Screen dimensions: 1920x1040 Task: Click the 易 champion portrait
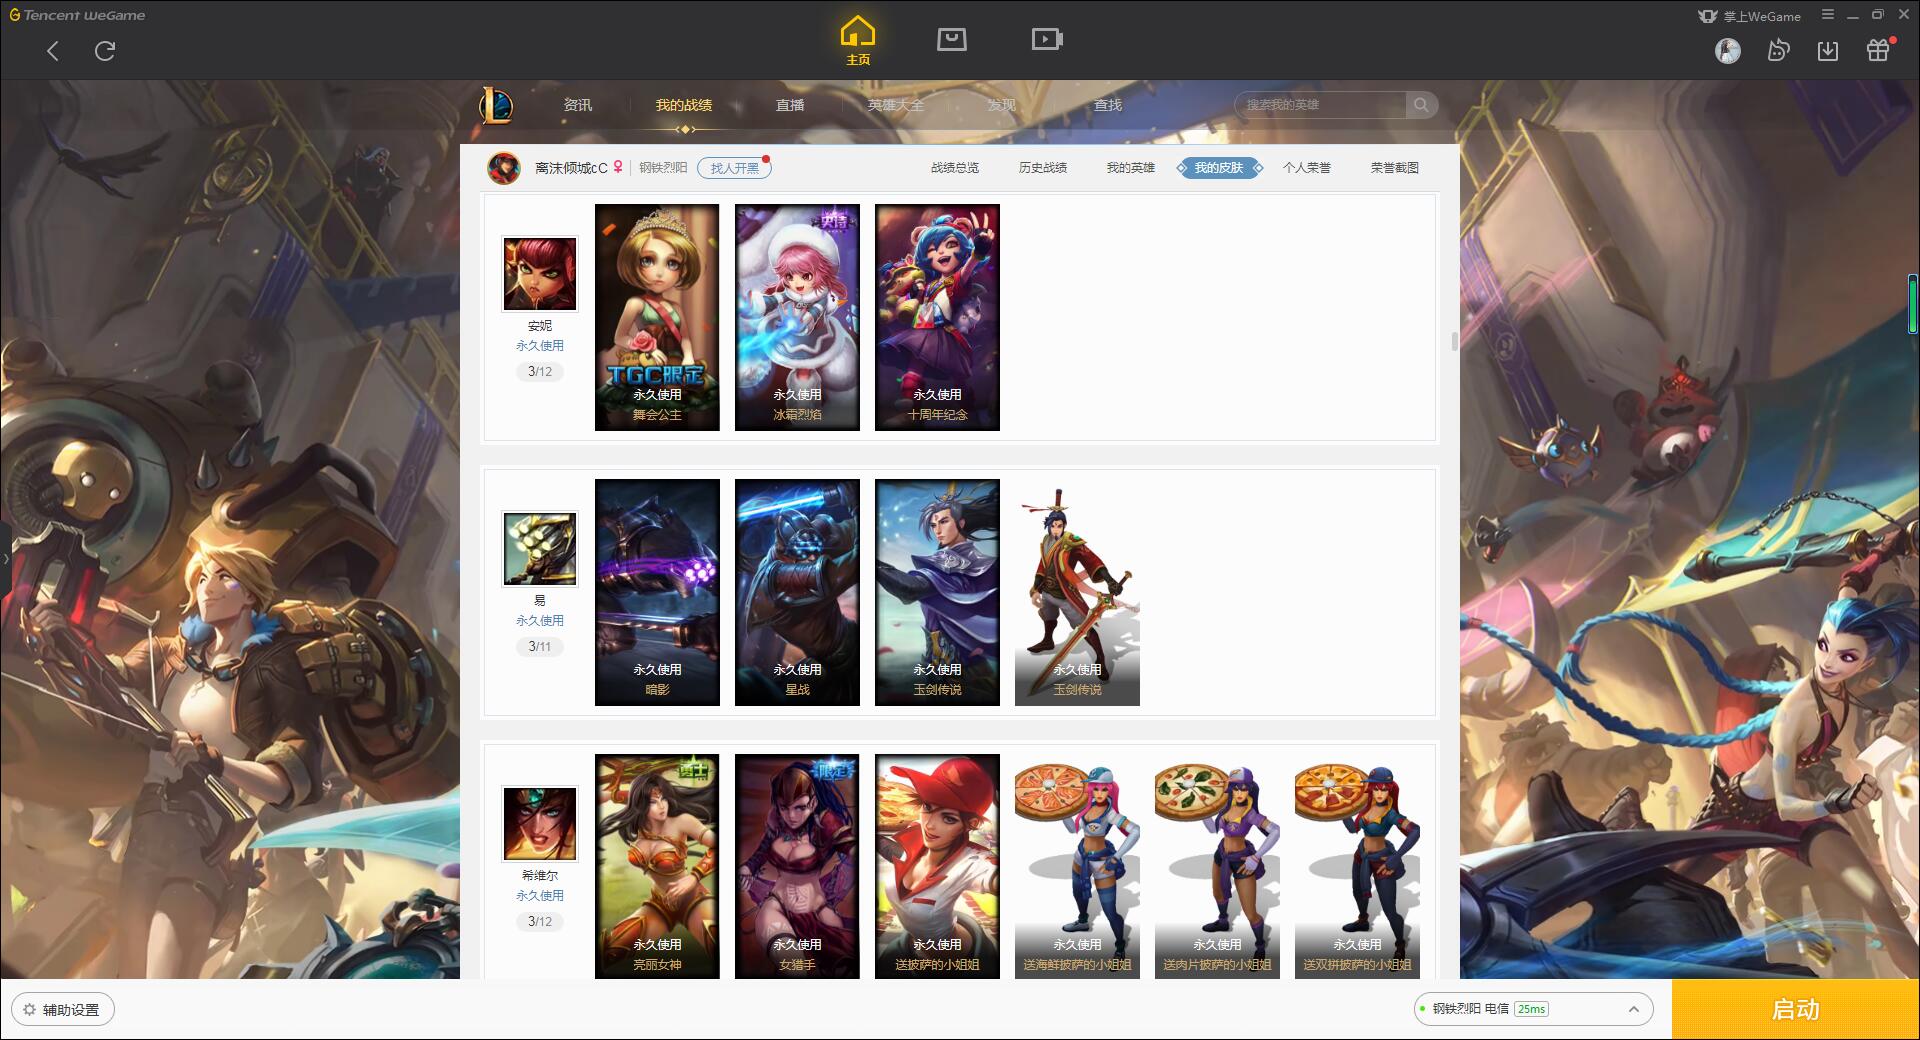coord(540,549)
